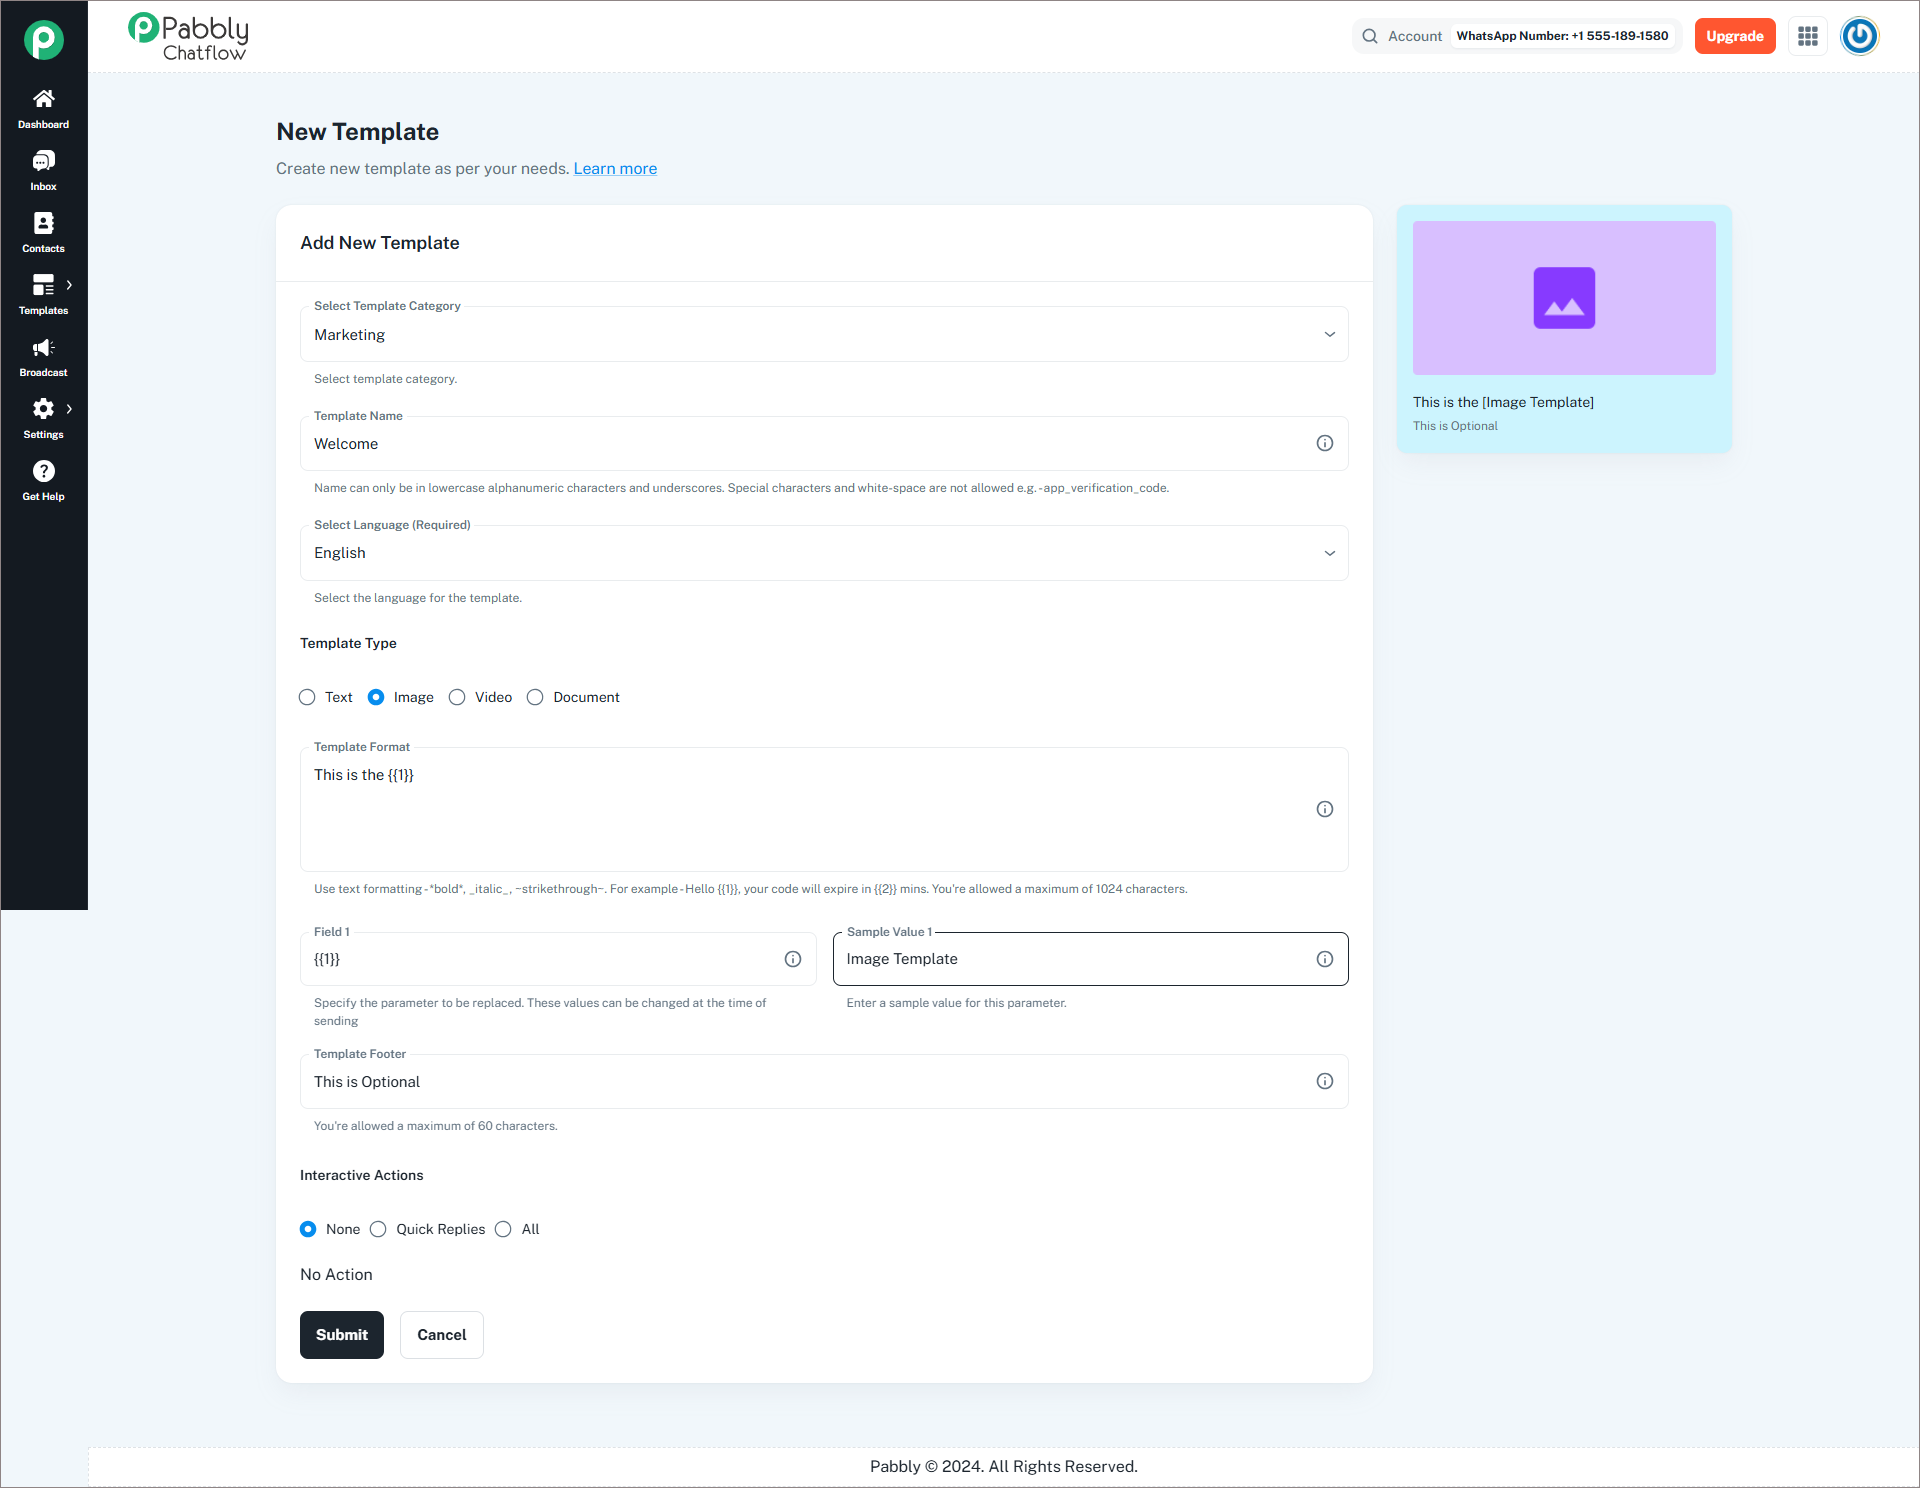Click the 'Add New Template' heading
The width and height of the screenshot is (1920, 1488).
click(x=380, y=243)
